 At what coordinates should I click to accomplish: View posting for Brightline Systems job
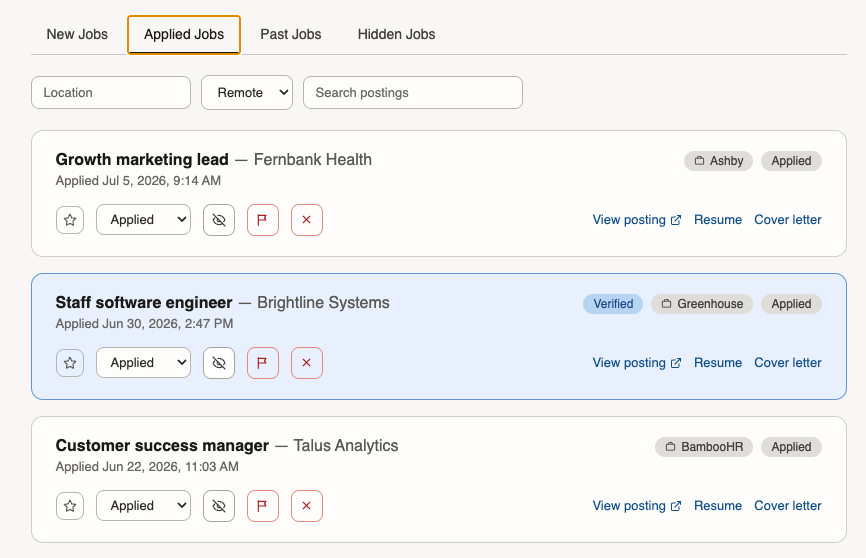click(x=637, y=363)
